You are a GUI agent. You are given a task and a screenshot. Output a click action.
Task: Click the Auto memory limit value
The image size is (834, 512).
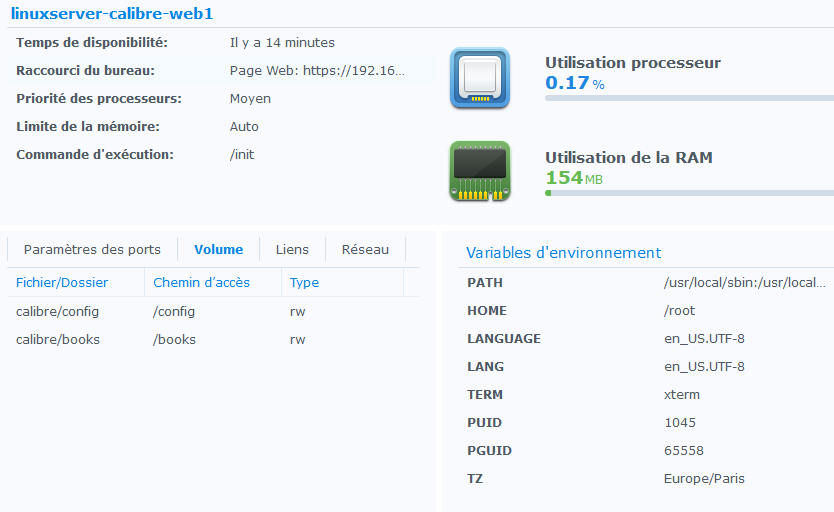244,127
